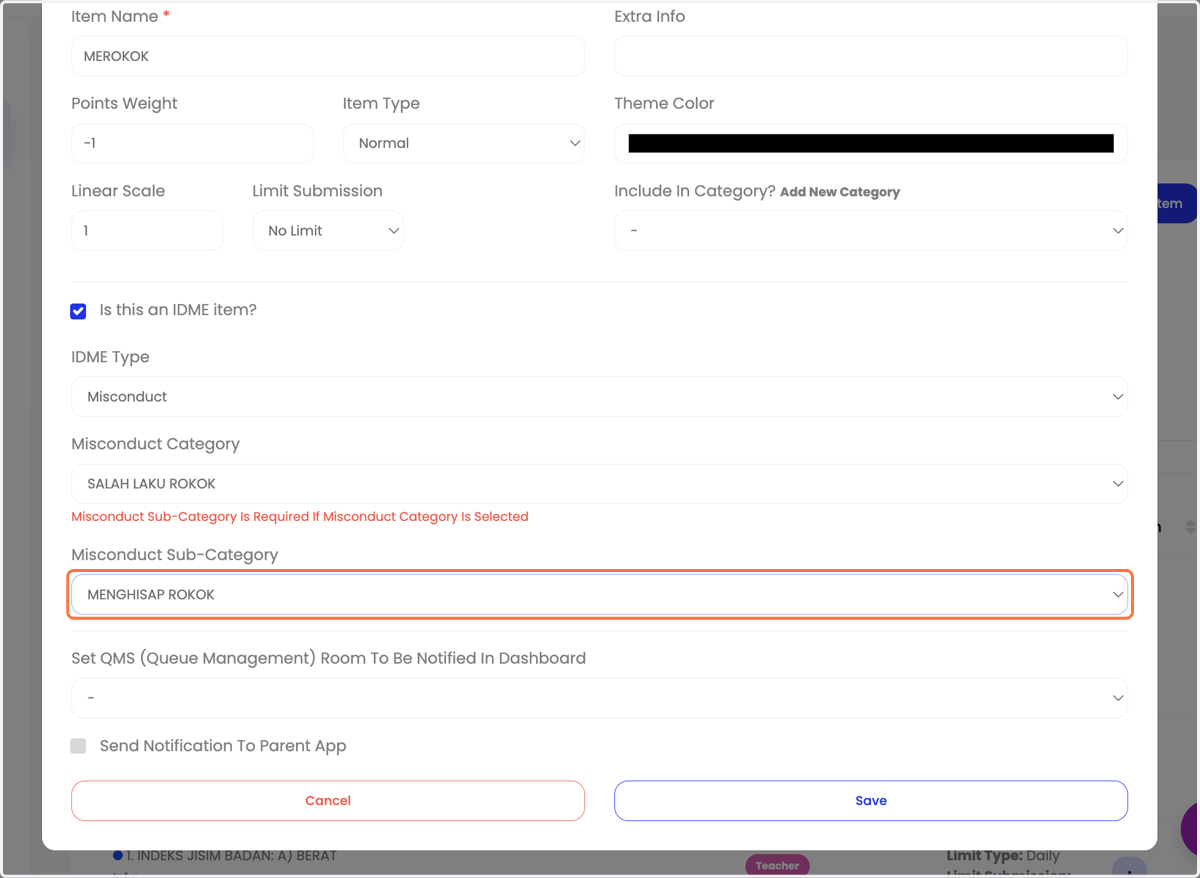Viewport: 1200px width, 878px height.
Task: Click the Item Name field containing MEROKOK
Action: click(x=328, y=56)
